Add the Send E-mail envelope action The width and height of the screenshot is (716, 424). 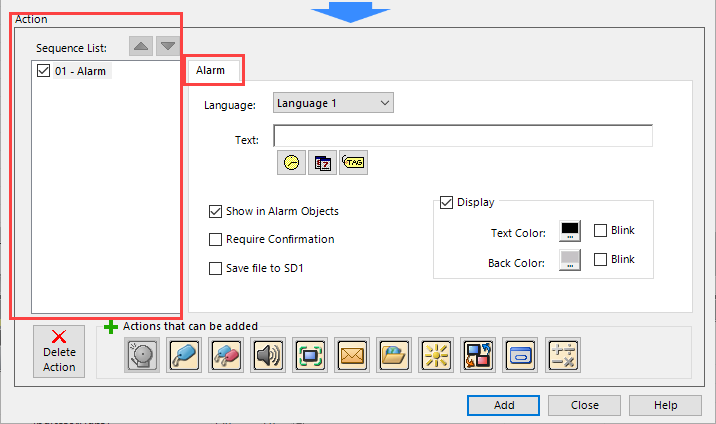coord(352,355)
